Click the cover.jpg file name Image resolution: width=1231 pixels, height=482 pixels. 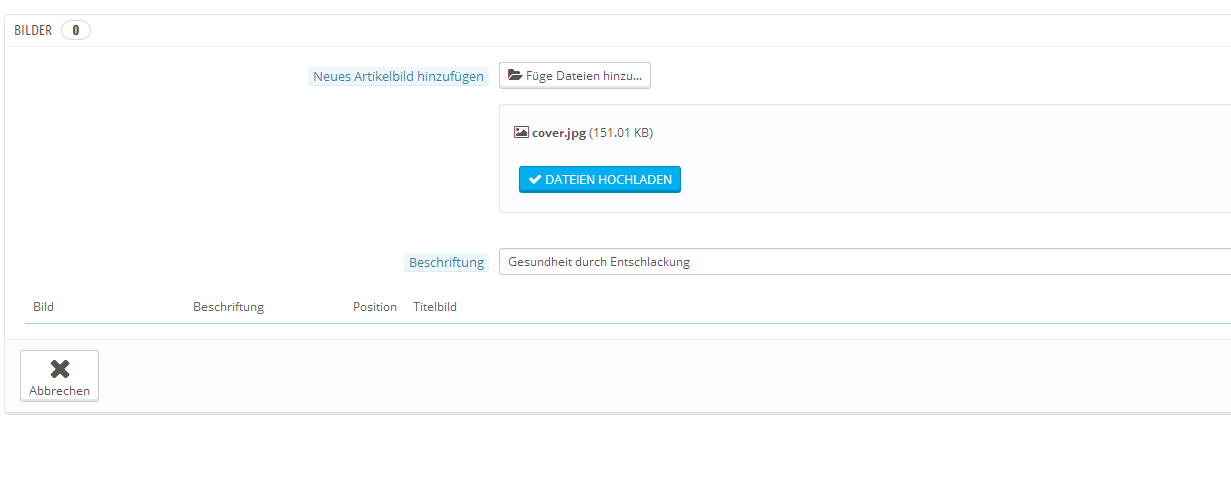[x=559, y=132]
